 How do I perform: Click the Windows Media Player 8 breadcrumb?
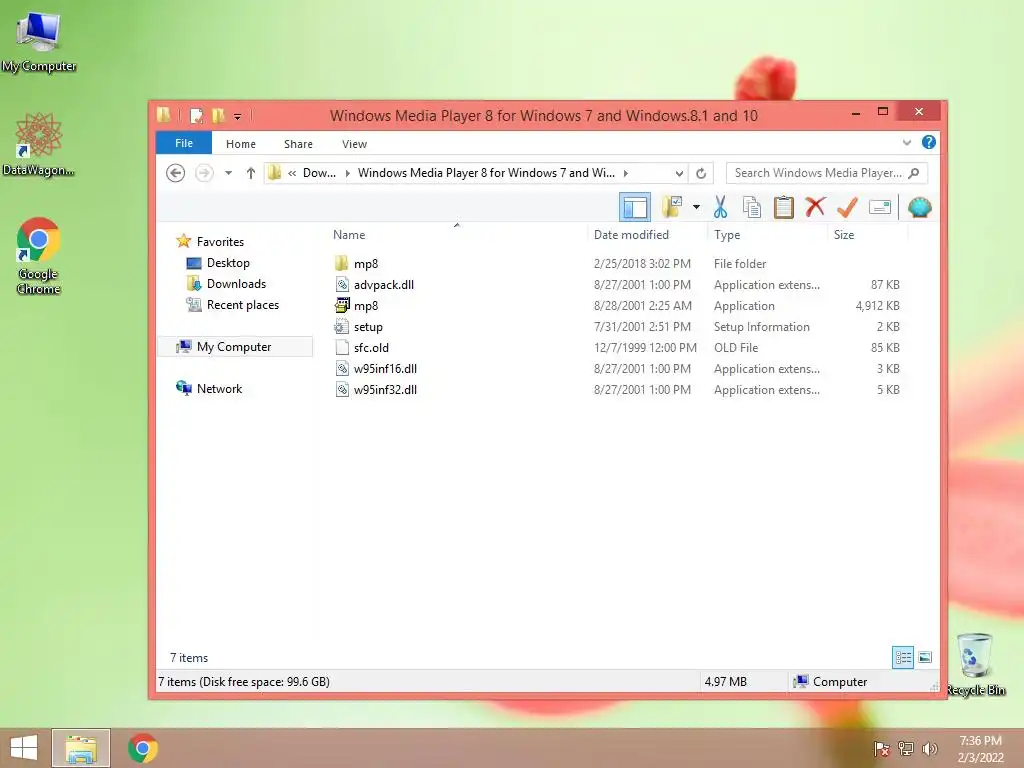[x=486, y=173]
